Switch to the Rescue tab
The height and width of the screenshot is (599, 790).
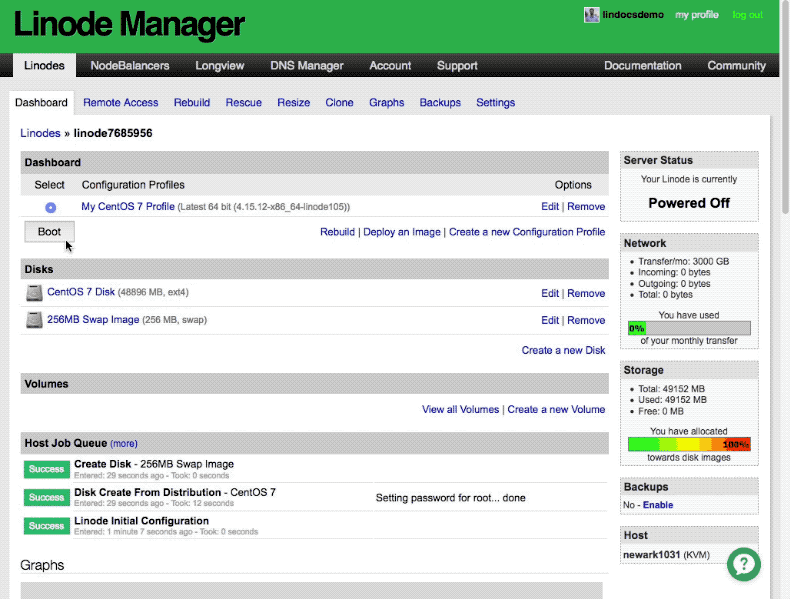pyautogui.click(x=243, y=102)
